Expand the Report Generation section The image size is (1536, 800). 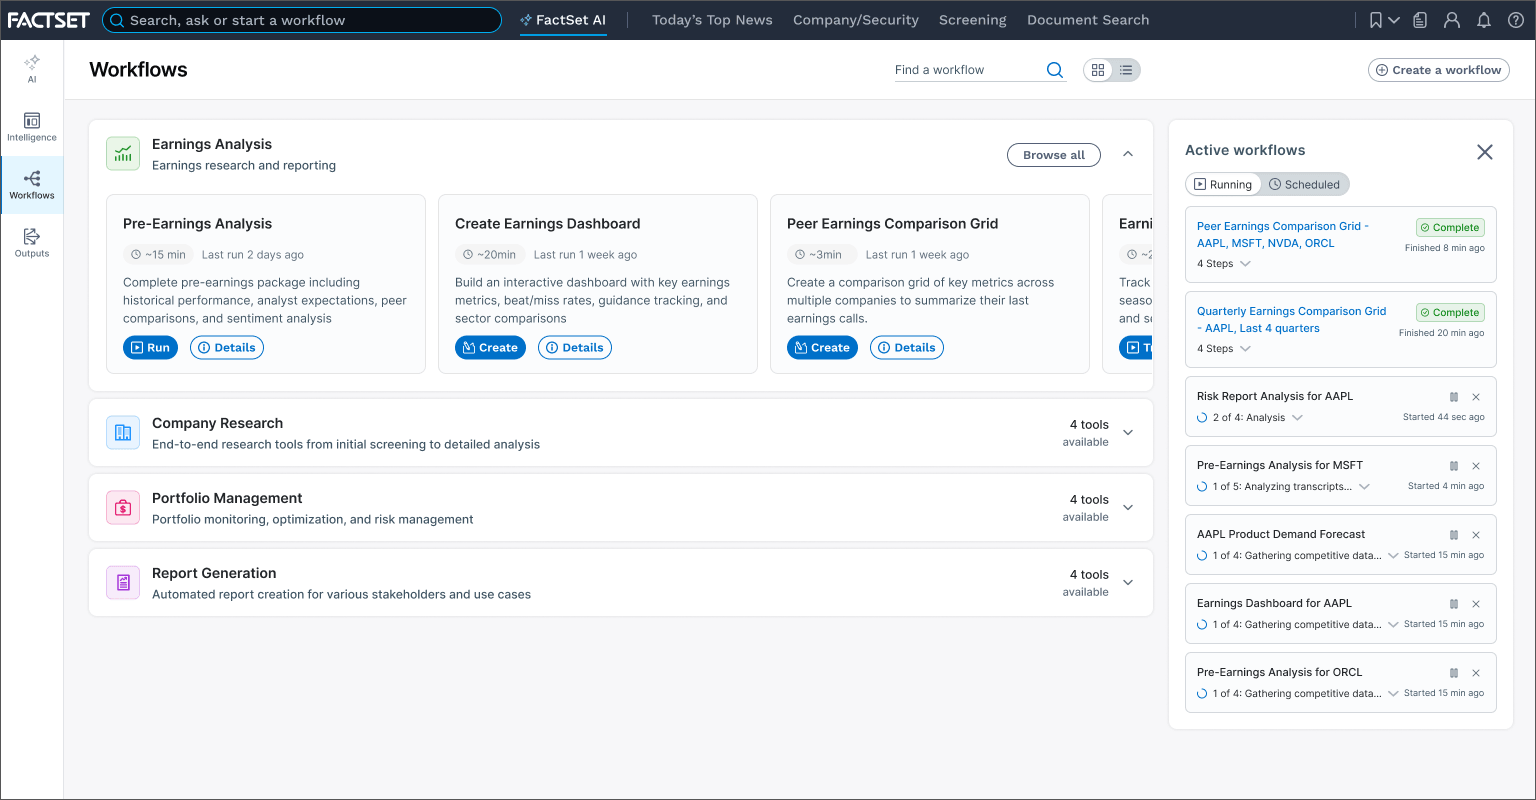(x=1128, y=583)
